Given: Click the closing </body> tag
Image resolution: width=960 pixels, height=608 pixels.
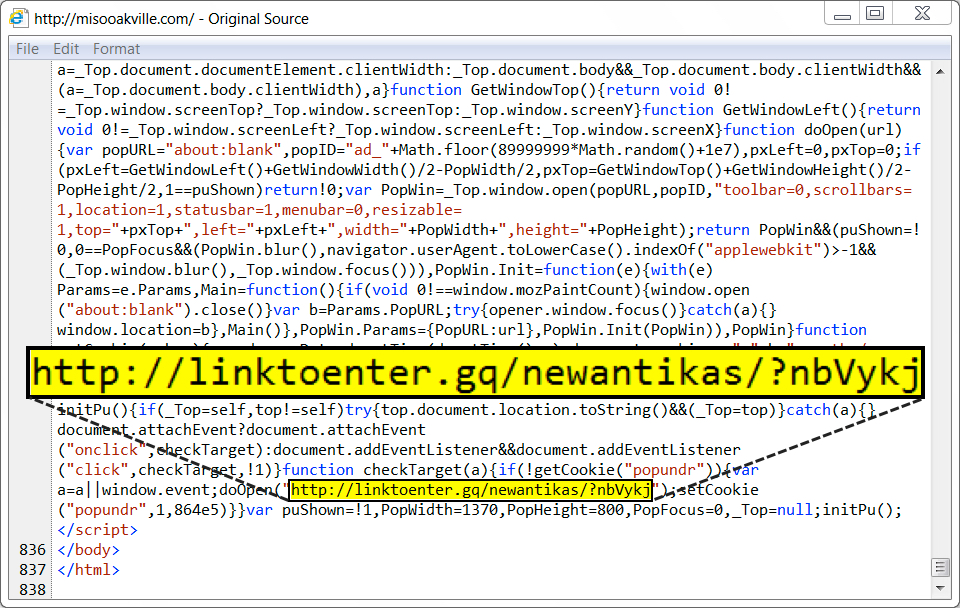Looking at the screenshot, I should point(88,550).
